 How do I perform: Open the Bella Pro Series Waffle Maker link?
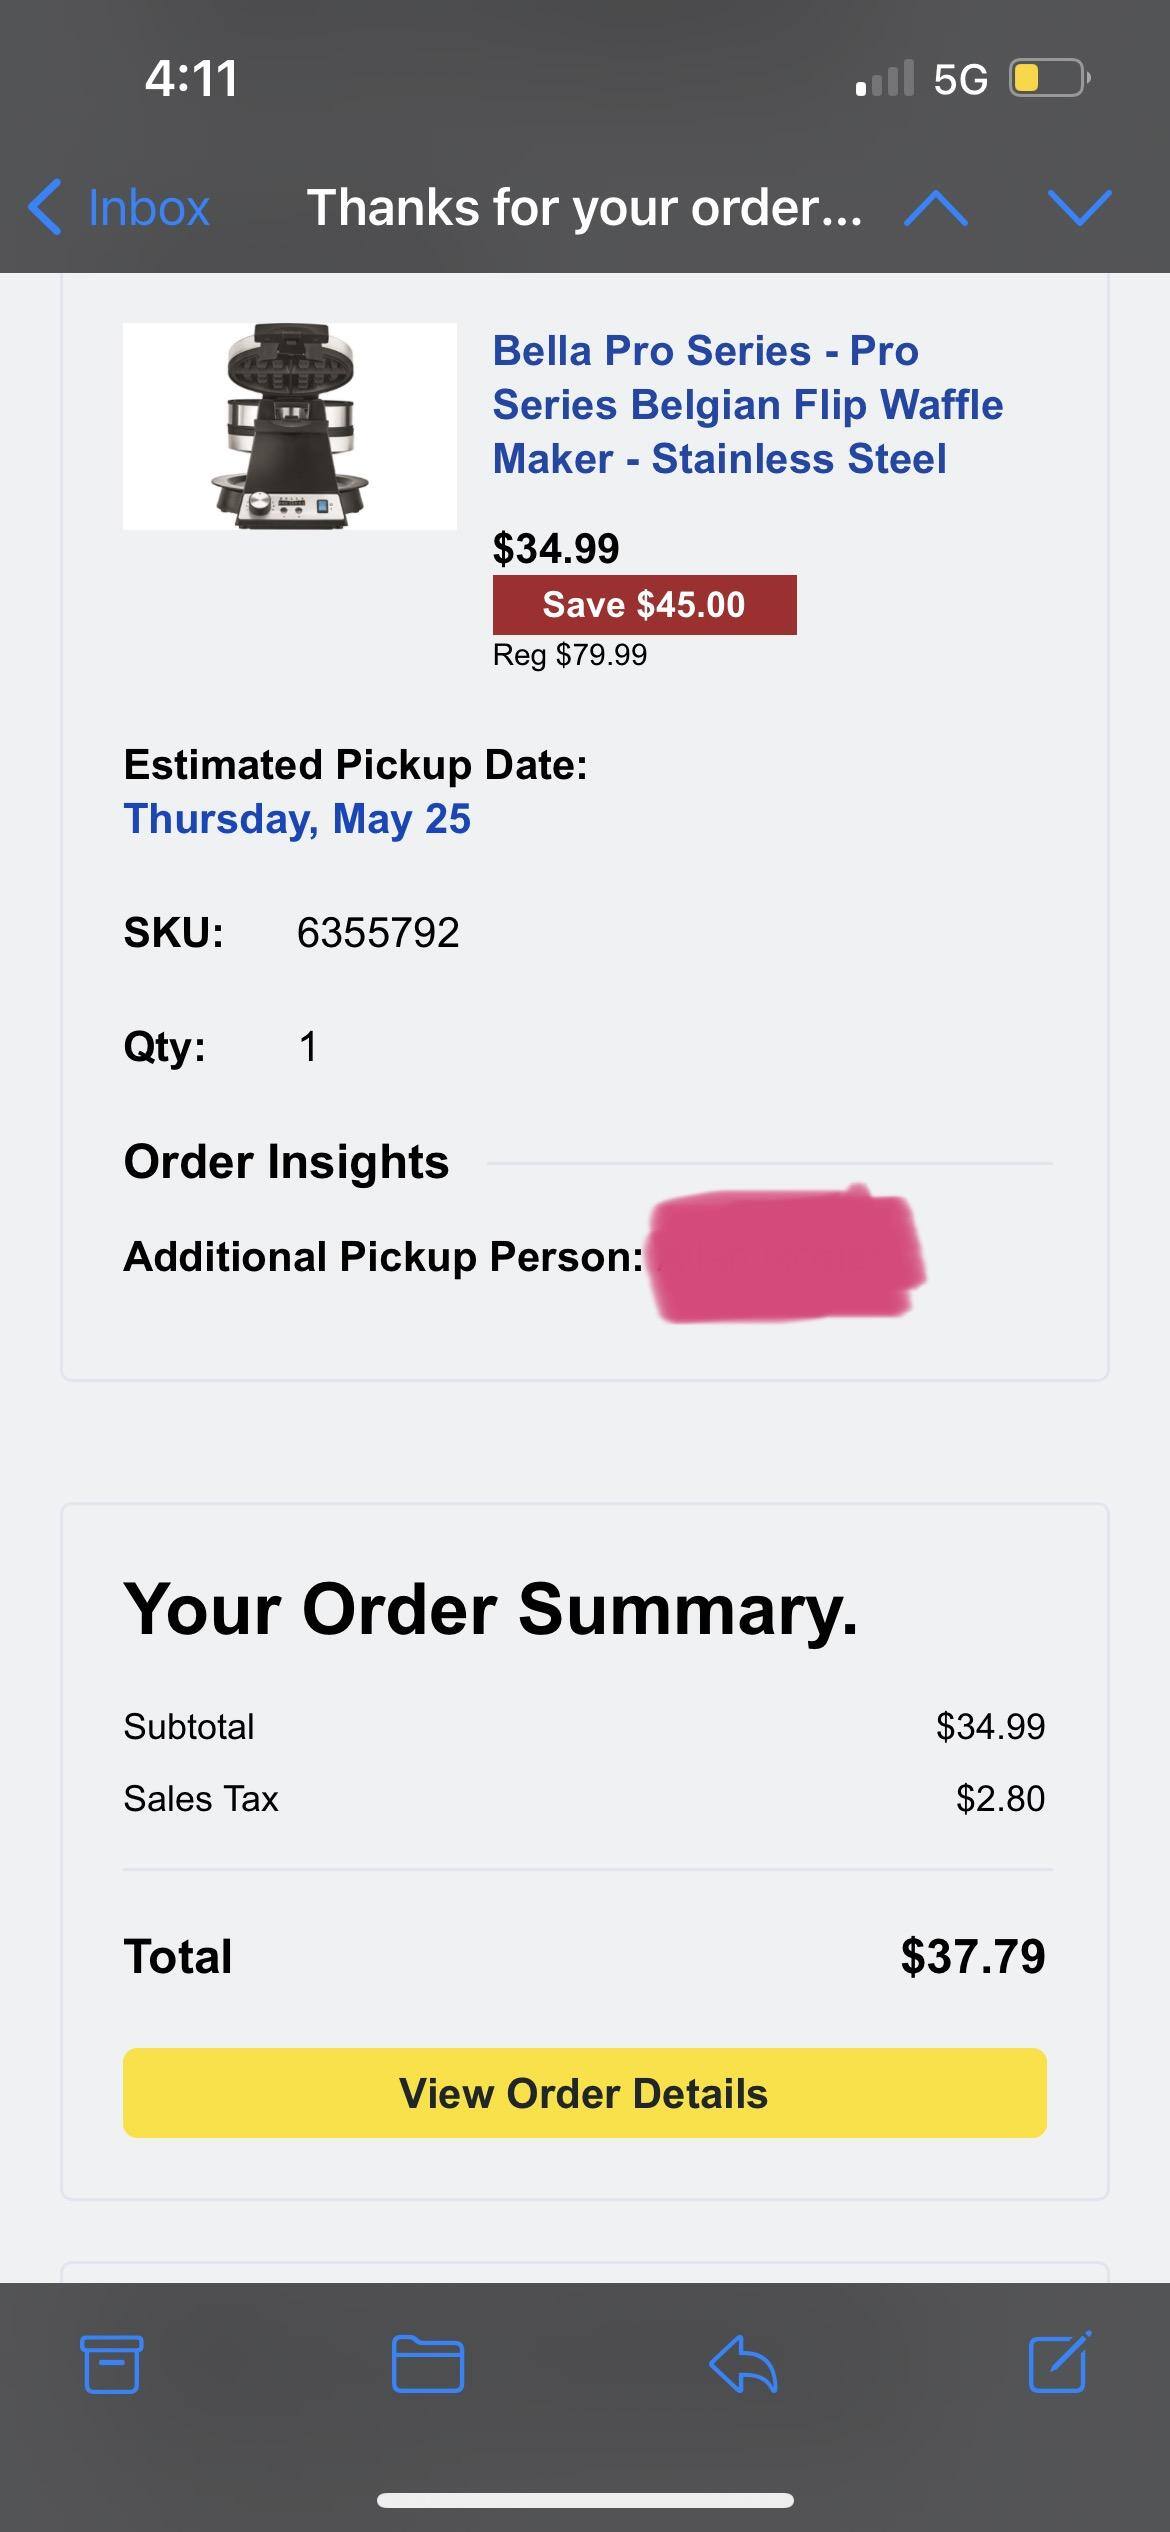[747, 405]
